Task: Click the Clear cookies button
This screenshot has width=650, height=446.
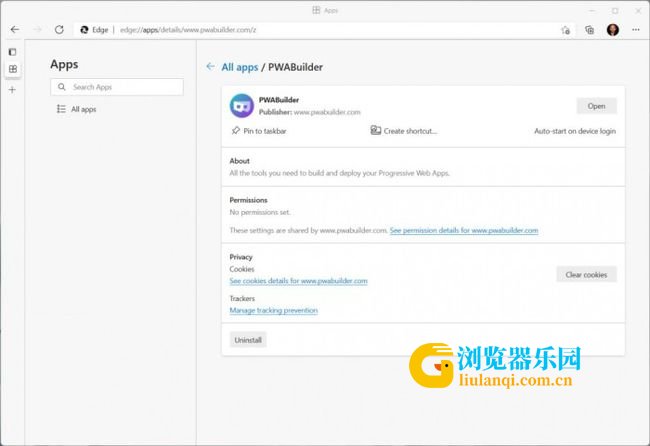Action: coord(586,275)
